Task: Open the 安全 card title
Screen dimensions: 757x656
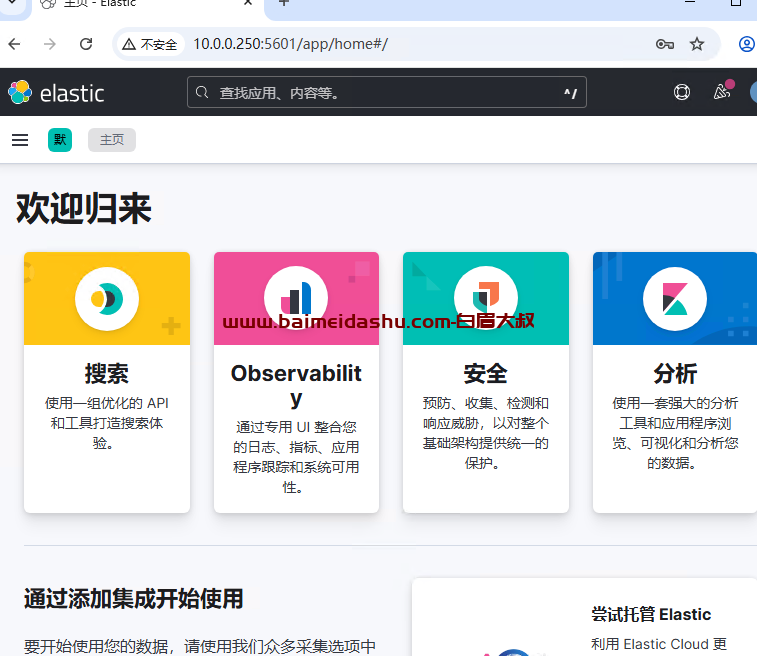Action: pyautogui.click(x=486, y=374)
